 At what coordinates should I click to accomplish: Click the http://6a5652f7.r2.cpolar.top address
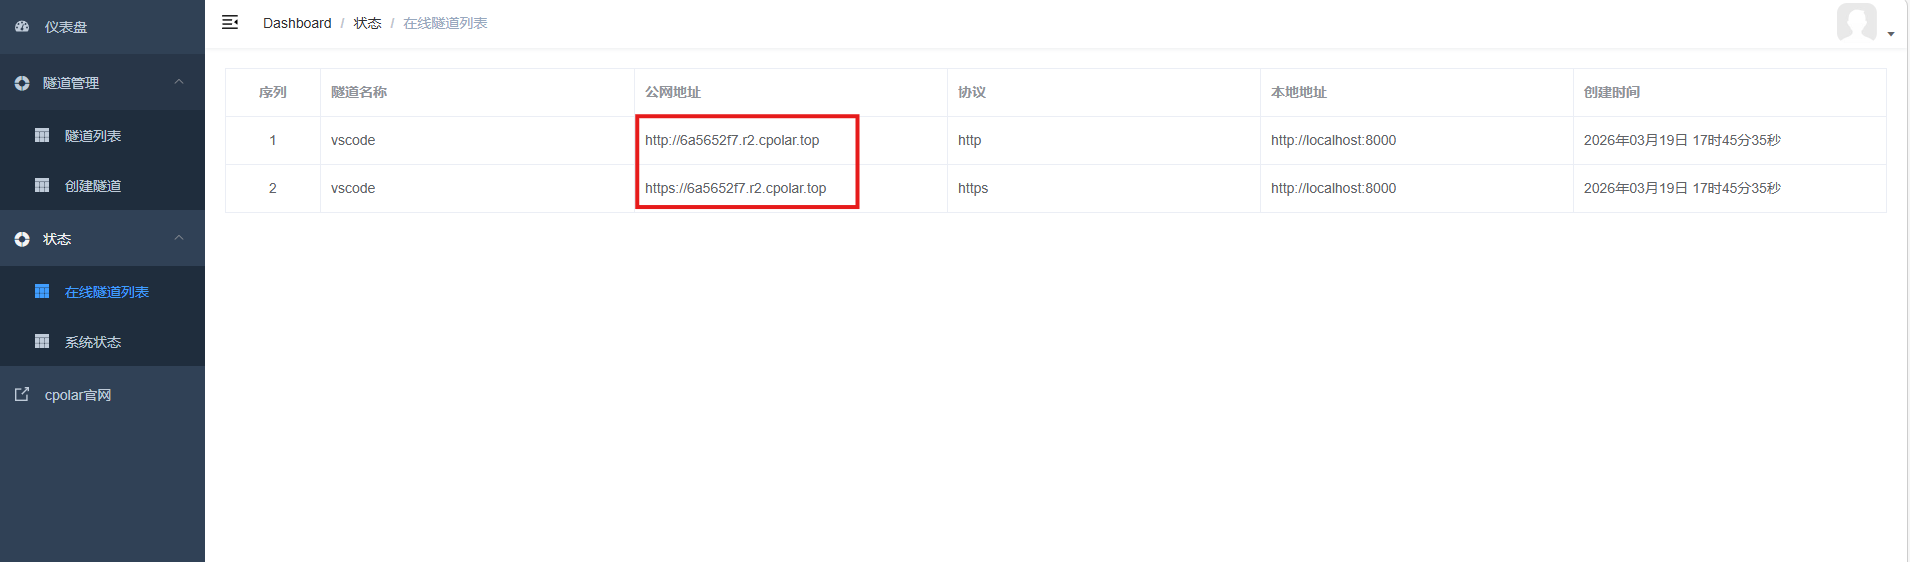(732, 140)
